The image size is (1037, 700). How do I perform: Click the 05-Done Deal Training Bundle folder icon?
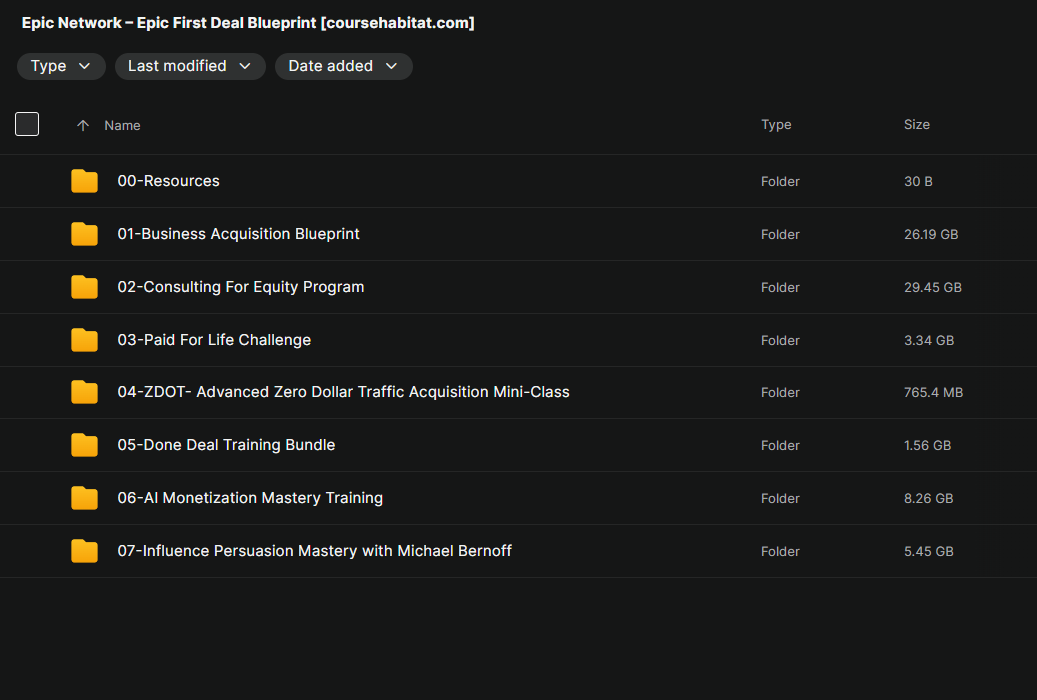tap(84, 445)
